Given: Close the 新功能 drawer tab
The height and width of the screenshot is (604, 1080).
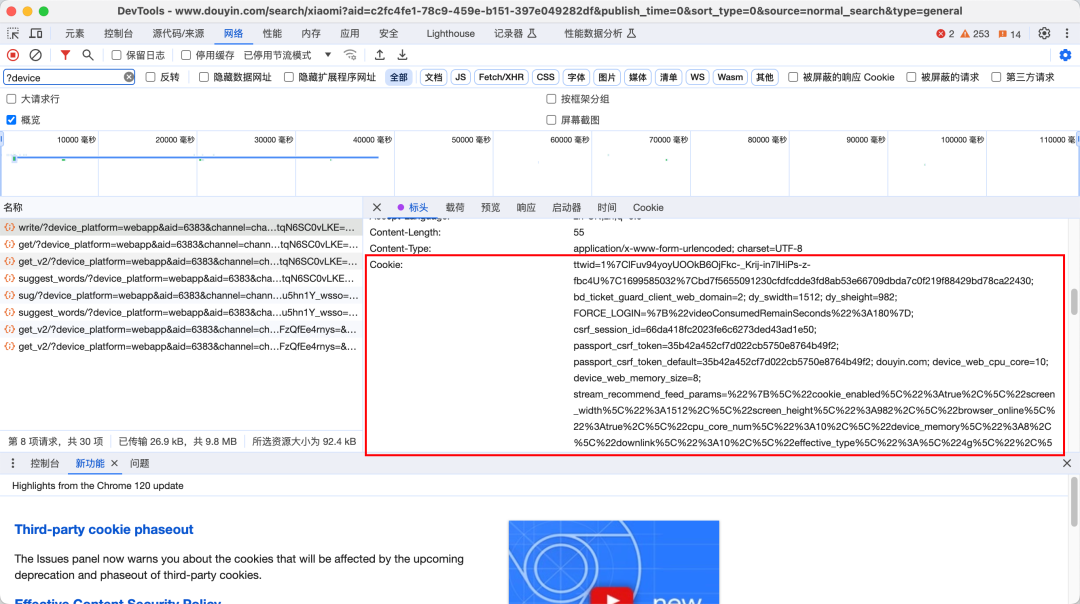Looking at the screenshot, I should (x=114, y=464).
